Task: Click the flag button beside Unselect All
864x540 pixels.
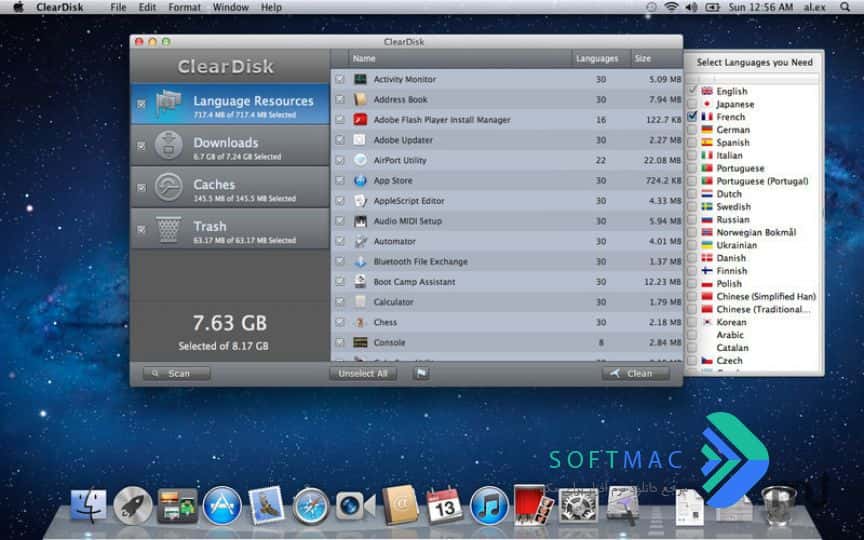Action: pos(421,373)
